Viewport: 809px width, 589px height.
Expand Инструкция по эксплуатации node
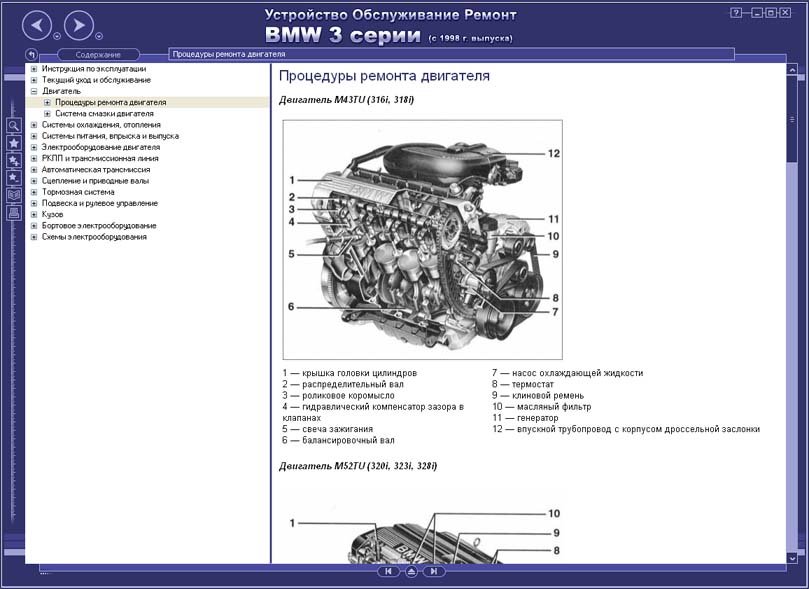34,69
